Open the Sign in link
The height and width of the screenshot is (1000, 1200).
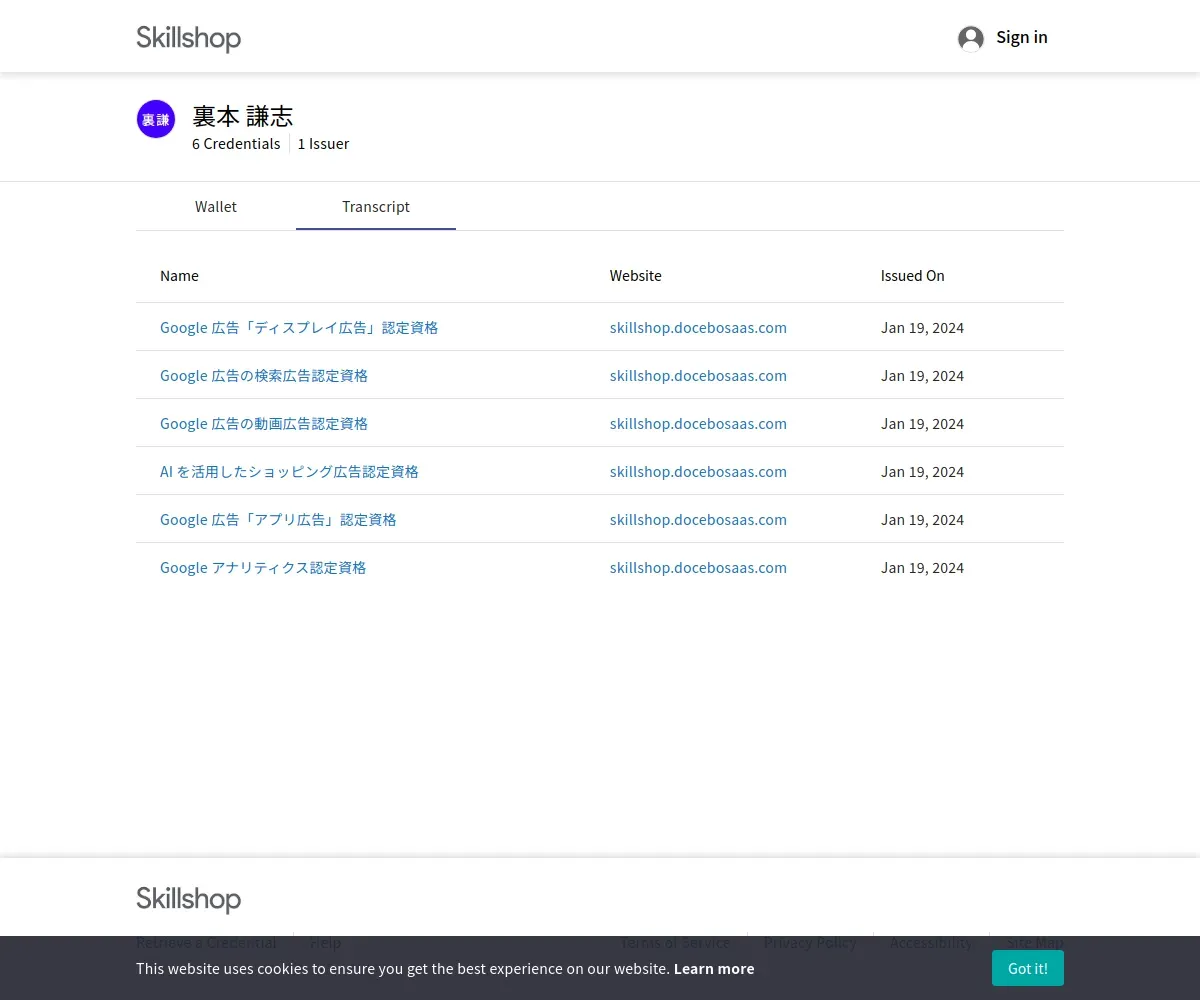point(1022,37)
